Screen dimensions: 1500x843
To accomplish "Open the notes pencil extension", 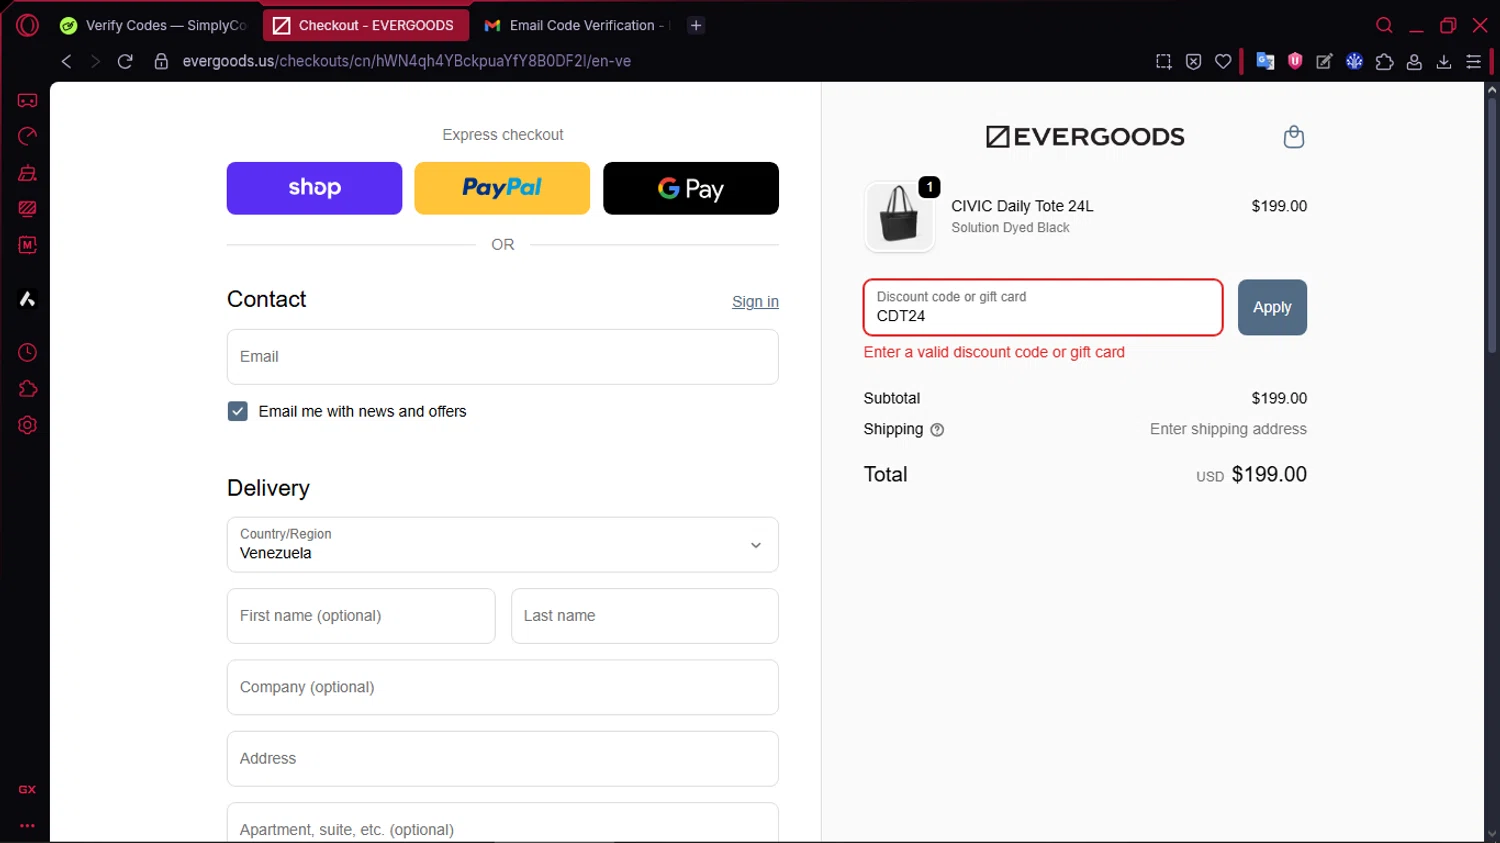I will tap(1324, 62).
